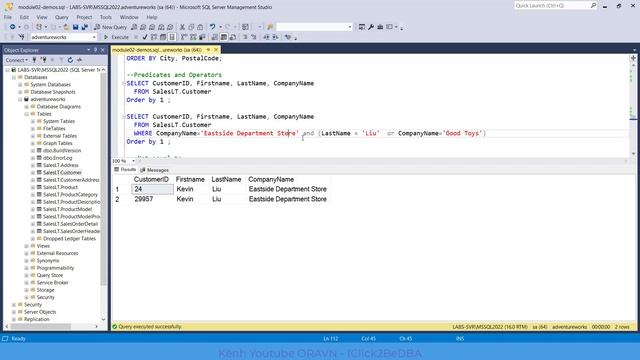Click the New Query button
The image size is (640, 360).
pos(111,27)
